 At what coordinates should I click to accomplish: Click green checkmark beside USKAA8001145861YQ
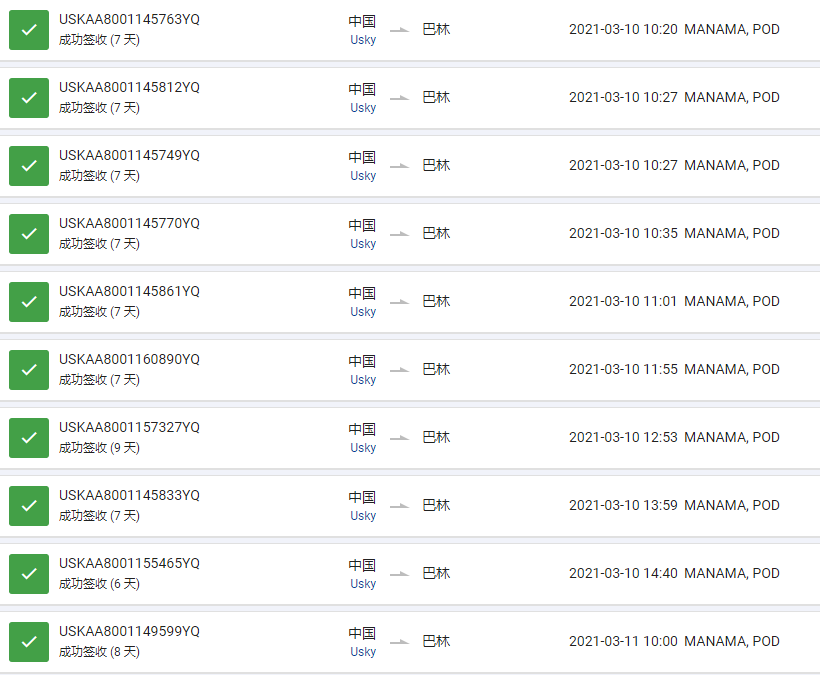(x=29, y=302)
